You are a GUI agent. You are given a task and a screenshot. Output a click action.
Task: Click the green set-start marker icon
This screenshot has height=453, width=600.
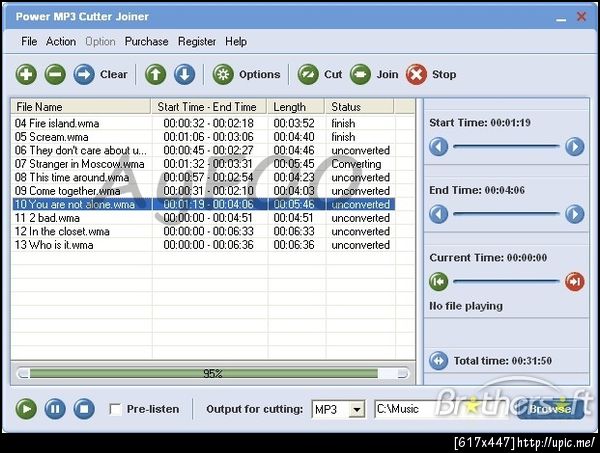439,282
